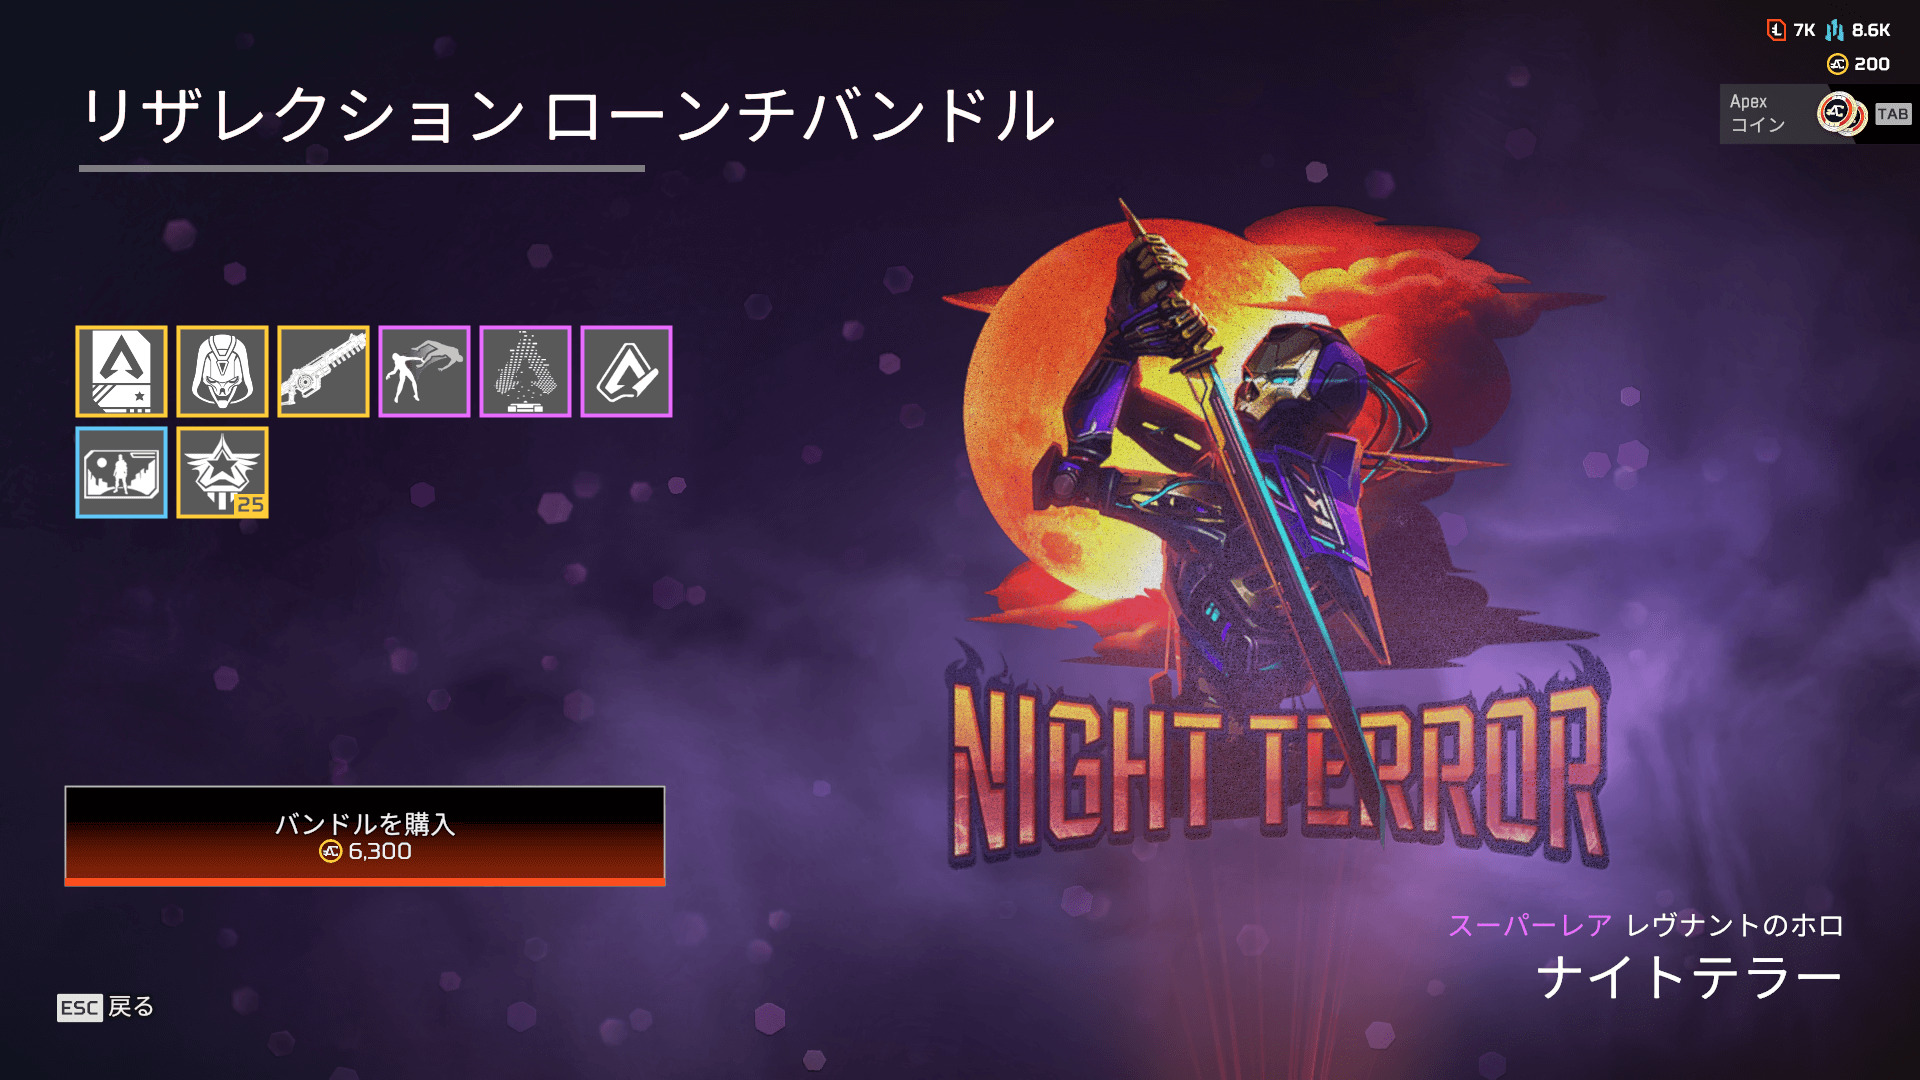Viewport: 1920px width, 1080px height.
Task: Click the TAB key hint badge
Action: (x=1892, y=114)
